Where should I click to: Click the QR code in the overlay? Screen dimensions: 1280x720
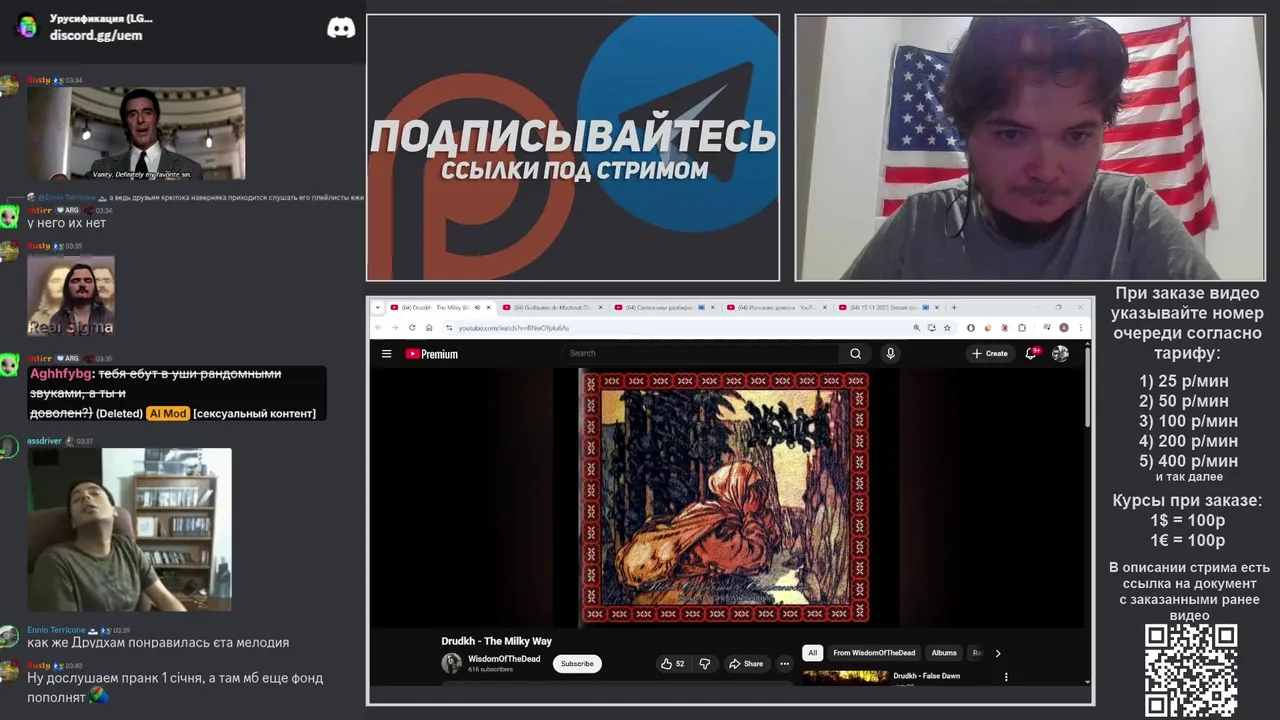[x=1191, y=670]
